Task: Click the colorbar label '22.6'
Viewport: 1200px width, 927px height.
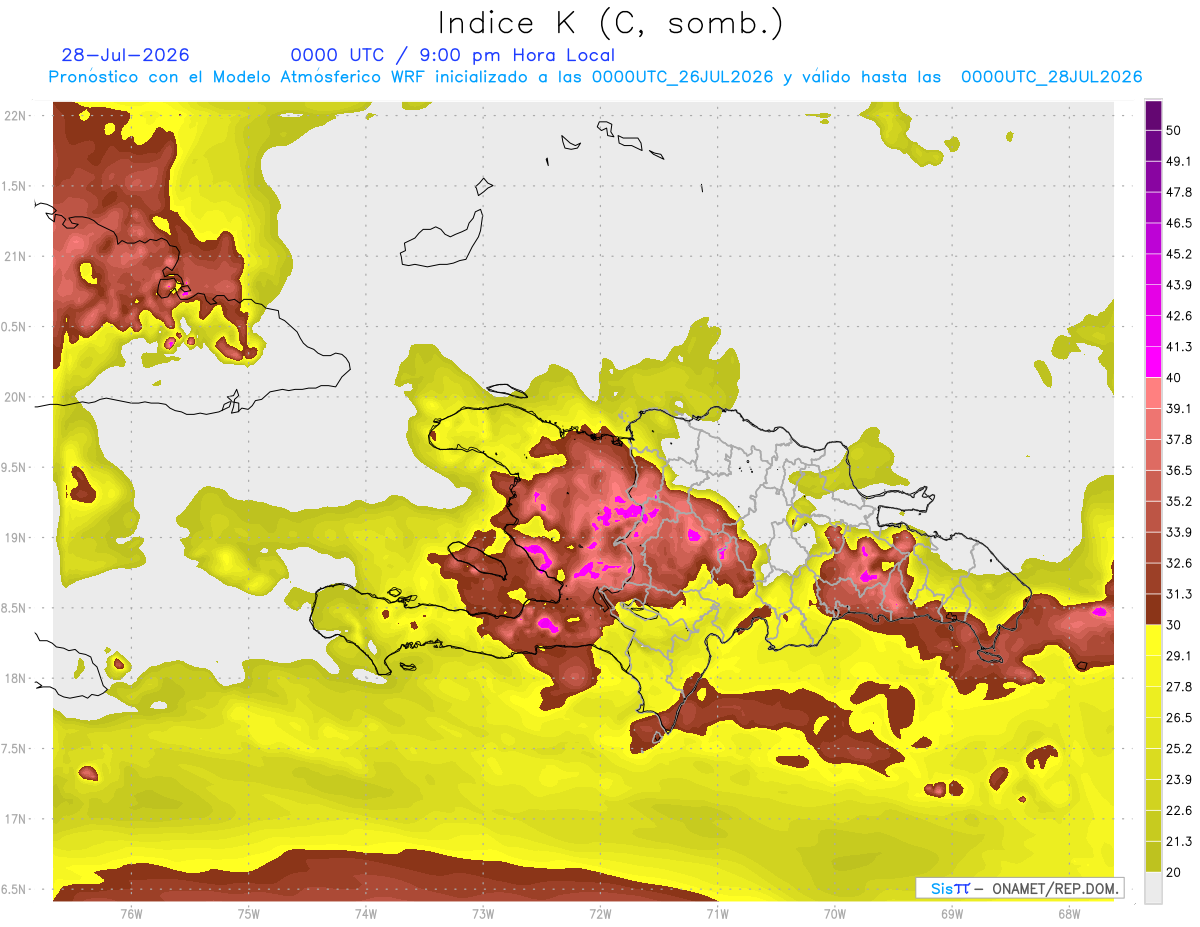Action: (1179, 810)
